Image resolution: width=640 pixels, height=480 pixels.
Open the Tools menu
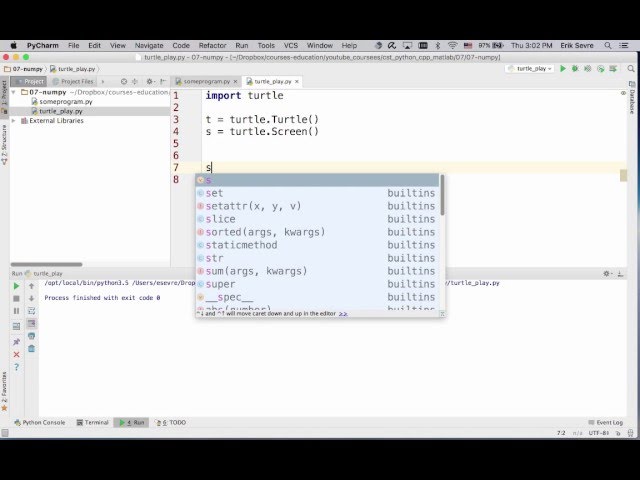(266, 45)
